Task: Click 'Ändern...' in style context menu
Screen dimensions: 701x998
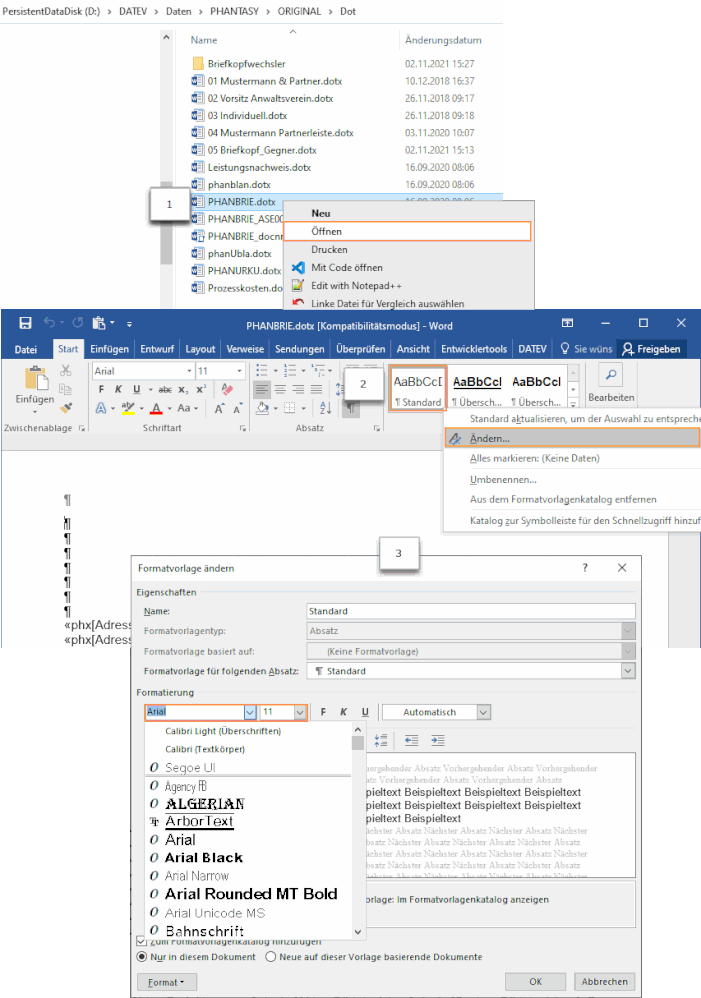Action: tap(572, 438)
